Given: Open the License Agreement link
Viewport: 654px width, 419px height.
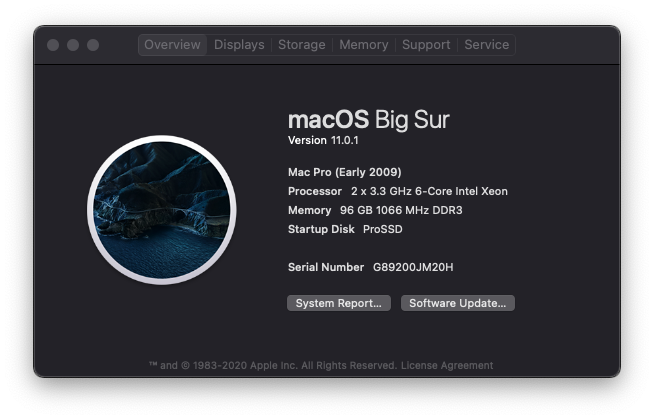Looking at the screenshot, I should pyautogui.click(x=447, y=366).
